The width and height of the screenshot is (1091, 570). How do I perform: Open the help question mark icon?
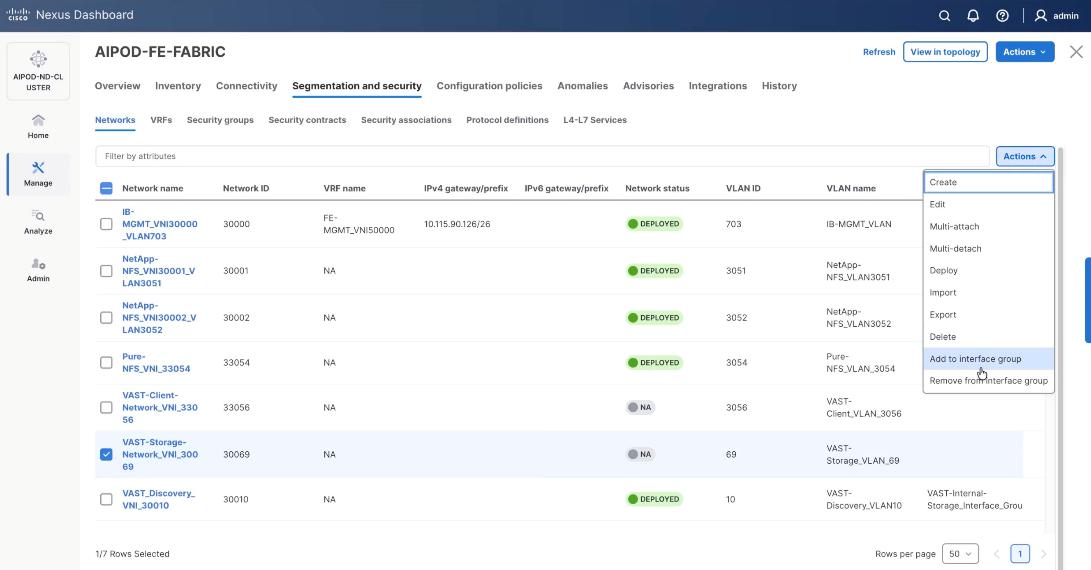tap(1002, 16)
